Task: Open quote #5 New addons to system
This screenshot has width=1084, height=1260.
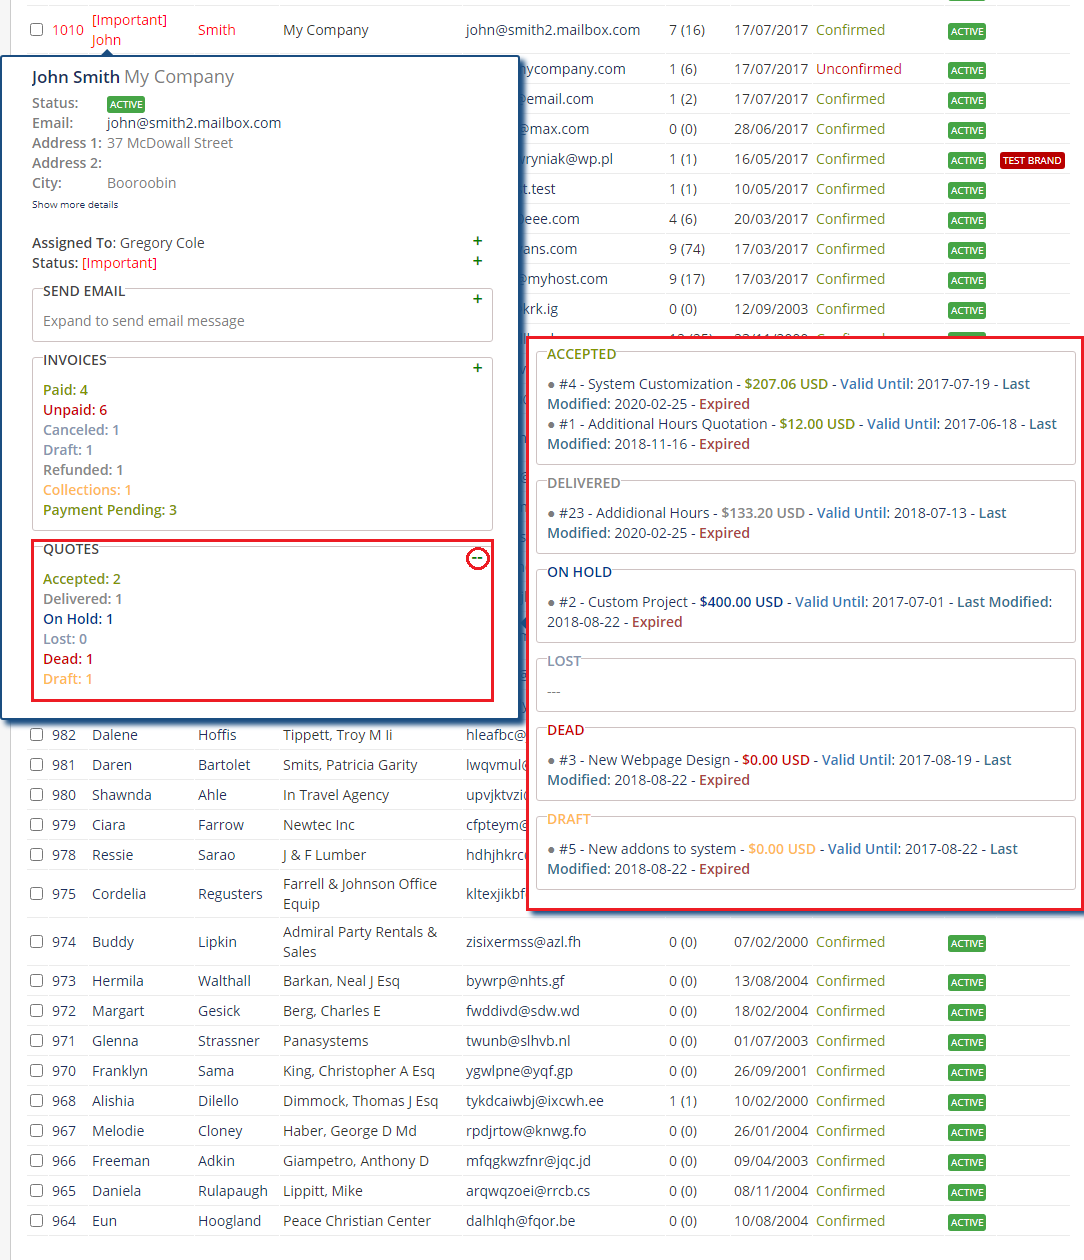Action: tap(647, 849)
